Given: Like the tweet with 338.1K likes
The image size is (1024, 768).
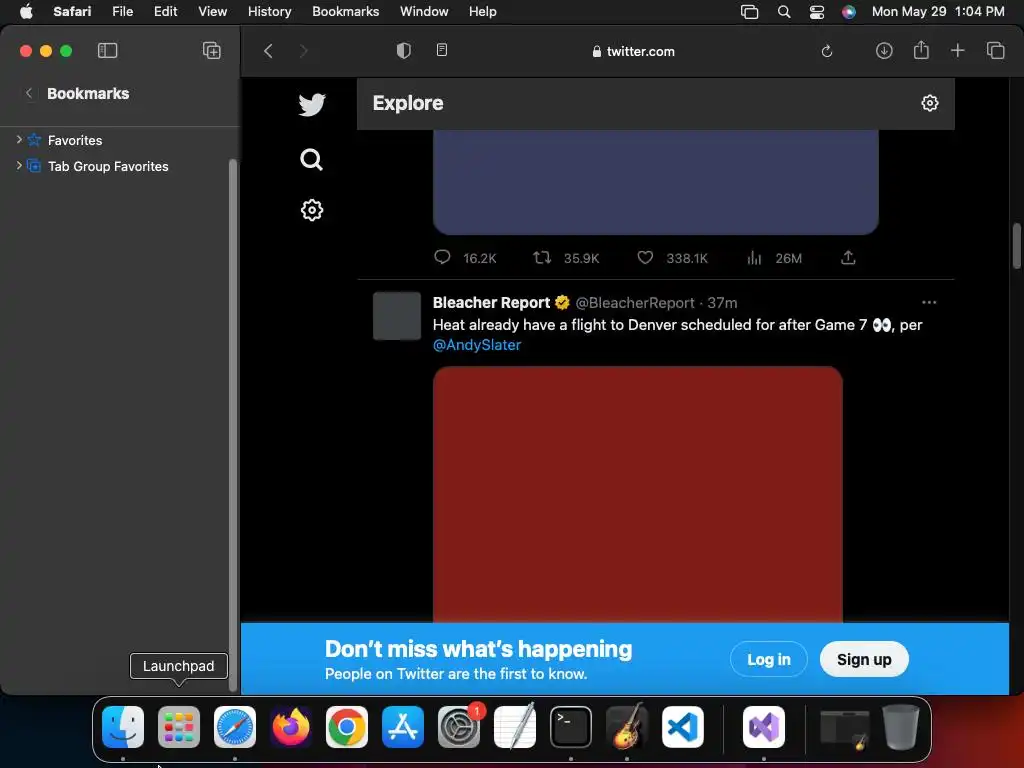Looking at the screenshot, I should pos(645,257).
